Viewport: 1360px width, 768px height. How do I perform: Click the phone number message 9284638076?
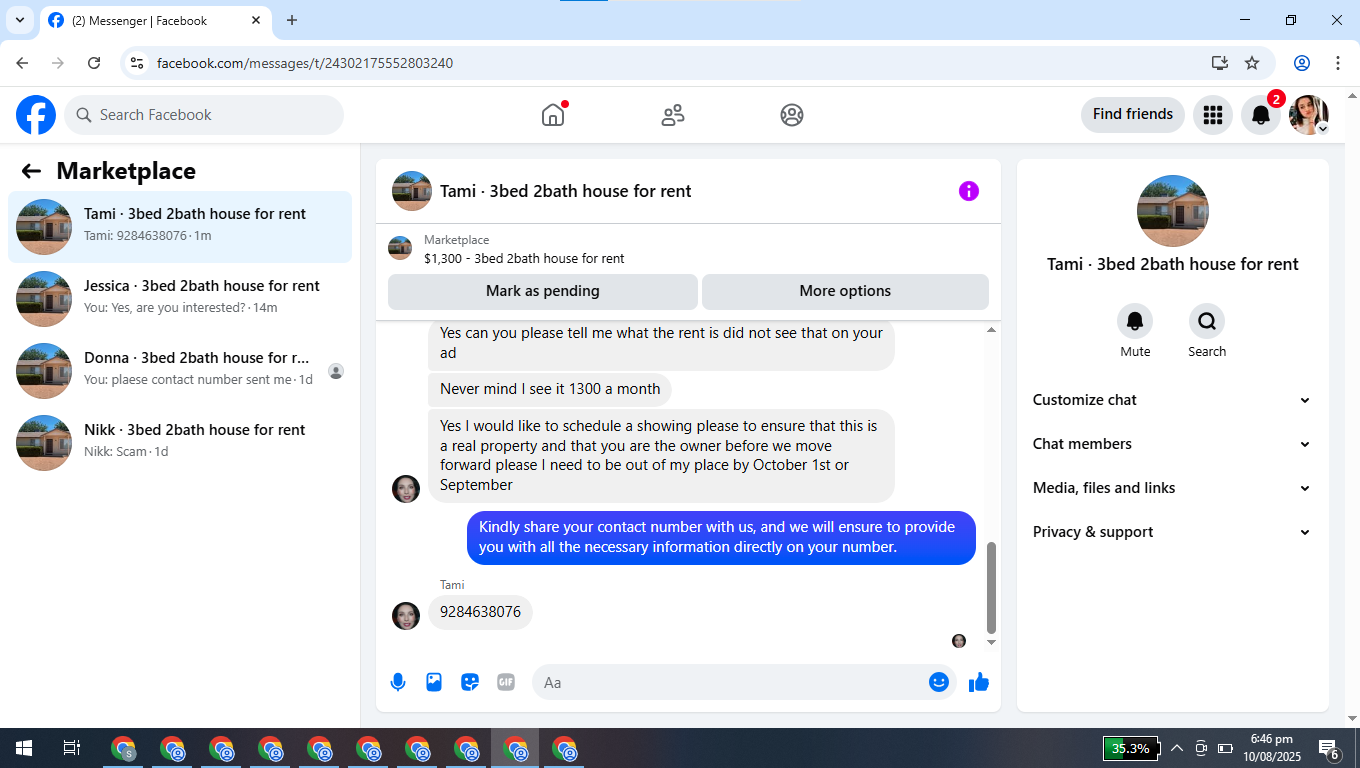pyautogui.click(x=480, y=612)
